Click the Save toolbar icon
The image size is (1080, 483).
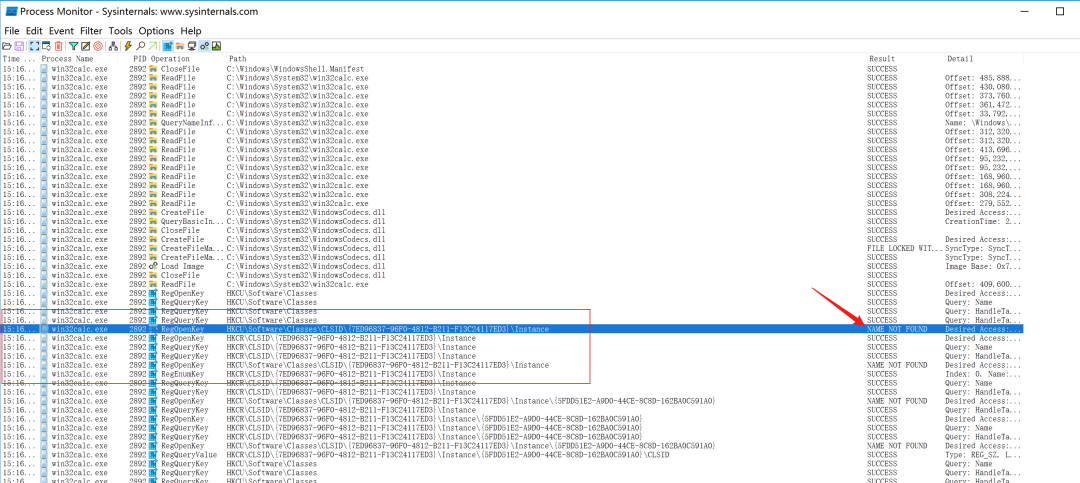click(19, 46)
